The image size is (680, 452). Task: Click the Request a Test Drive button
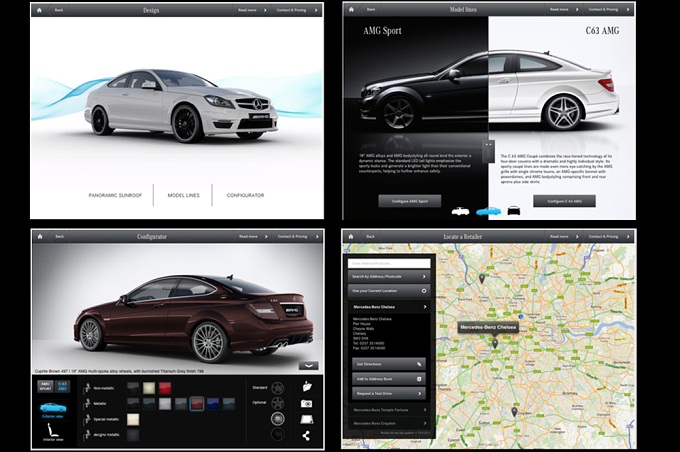(x=389, y=393)
